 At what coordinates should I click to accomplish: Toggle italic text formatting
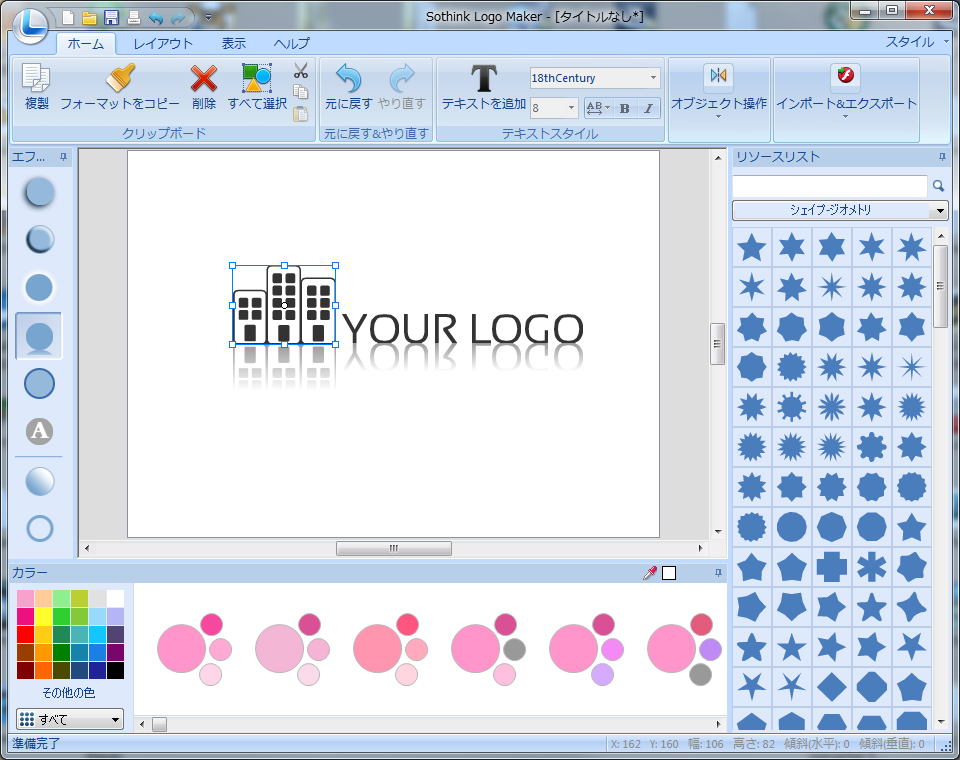(647, 108)
